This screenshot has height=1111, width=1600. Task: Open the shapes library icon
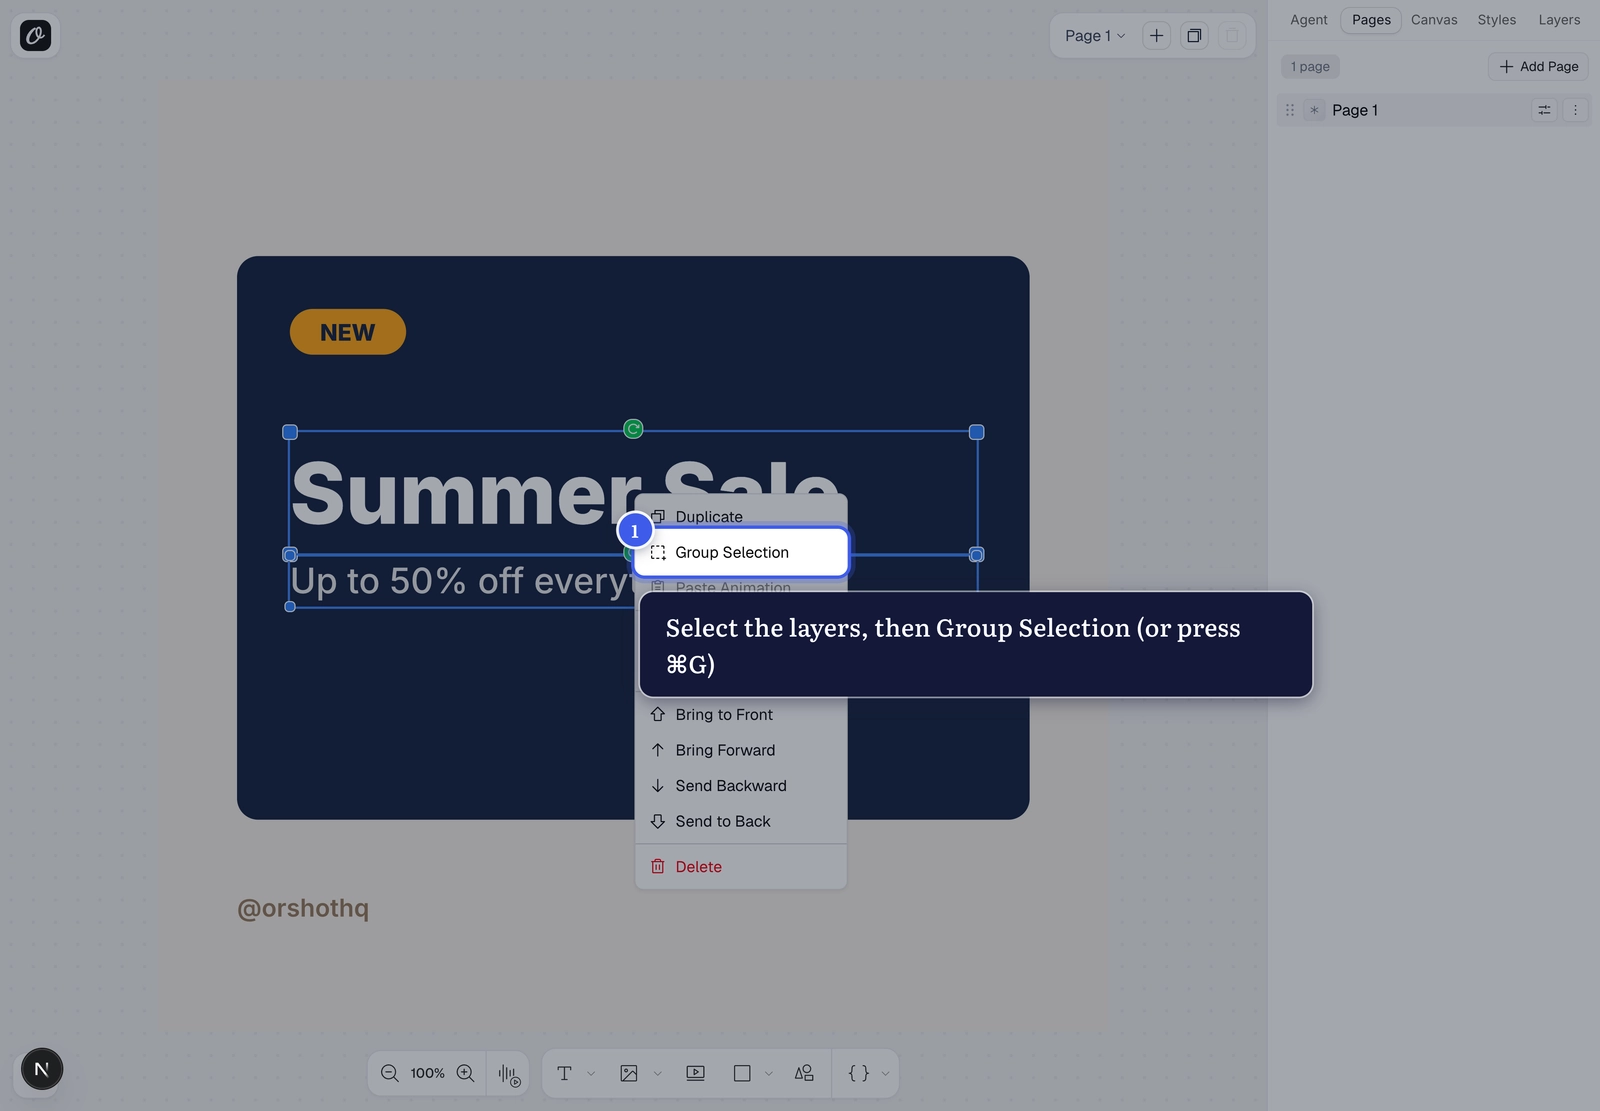click(x=804, y=1073)
